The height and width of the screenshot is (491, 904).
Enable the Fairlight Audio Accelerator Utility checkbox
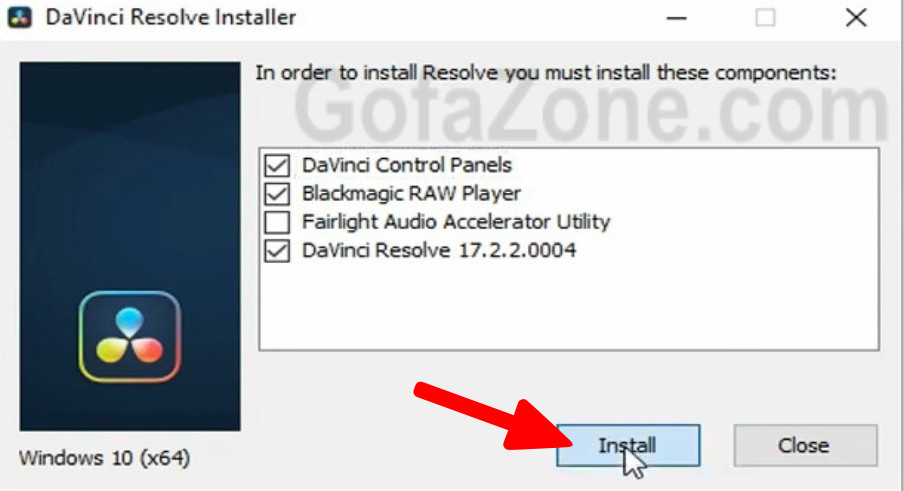277,222
